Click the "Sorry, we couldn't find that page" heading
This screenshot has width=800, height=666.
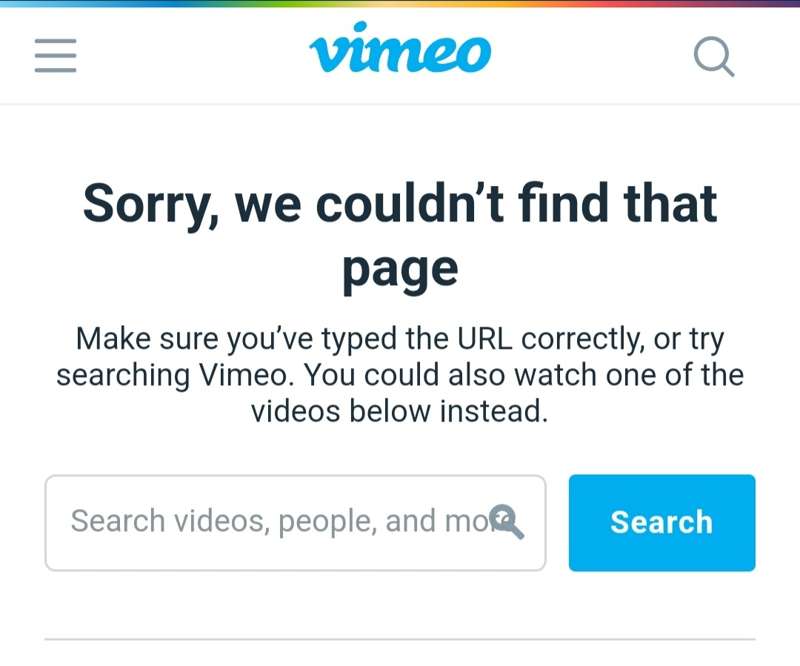[x=400, y=236]
